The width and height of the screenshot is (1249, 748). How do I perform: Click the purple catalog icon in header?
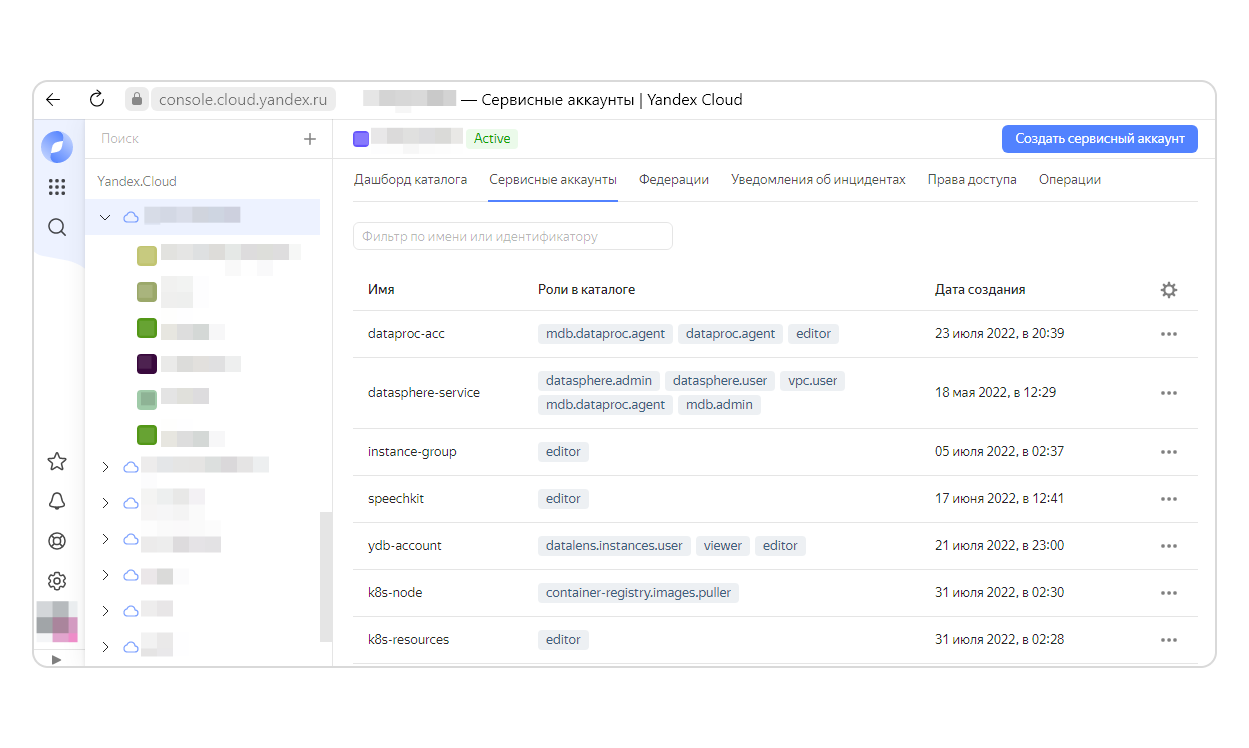[x=361, y=139]
